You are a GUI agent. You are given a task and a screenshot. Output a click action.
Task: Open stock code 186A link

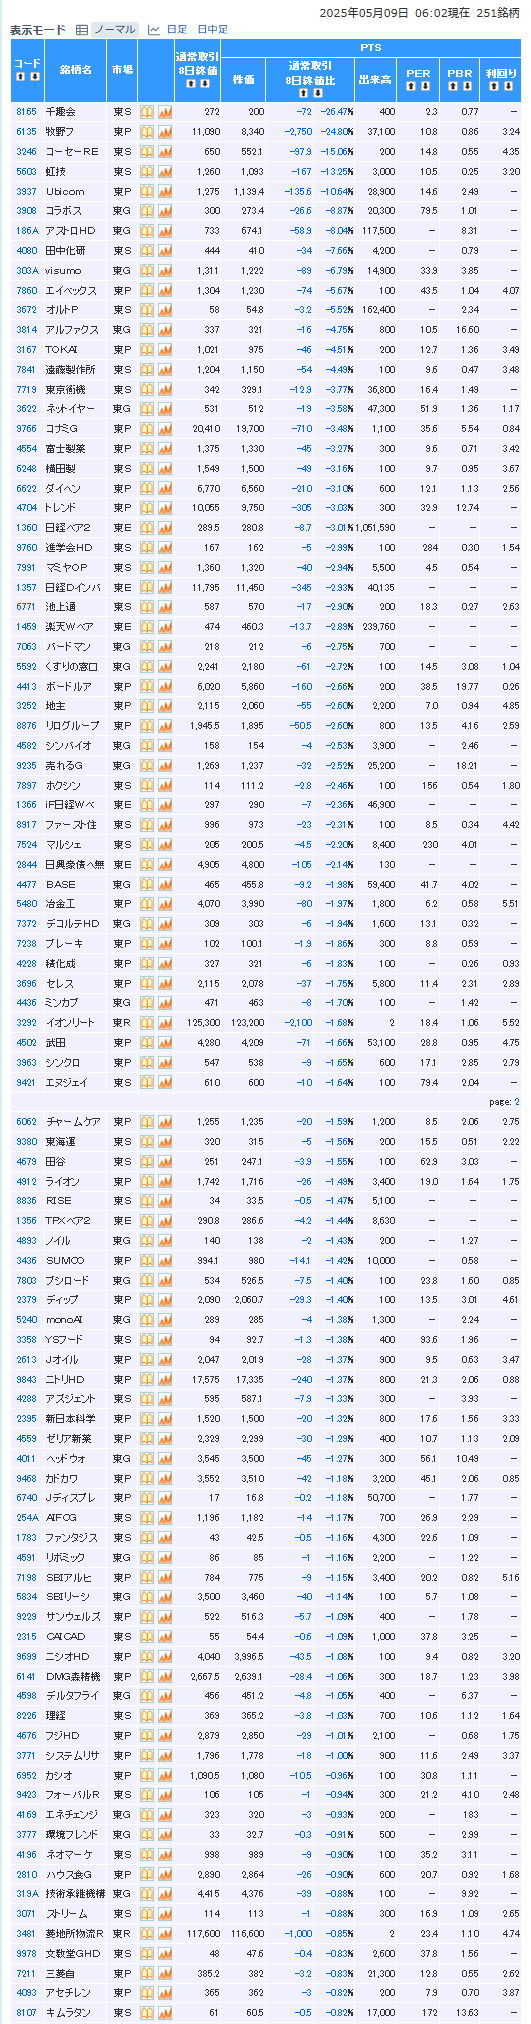coord(26,231)
